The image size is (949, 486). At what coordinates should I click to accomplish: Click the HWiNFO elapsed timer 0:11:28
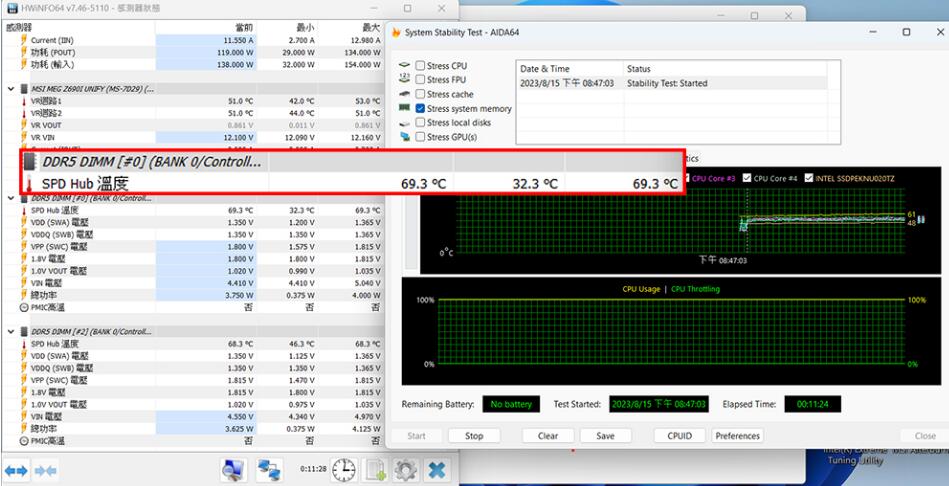(314, 468)
